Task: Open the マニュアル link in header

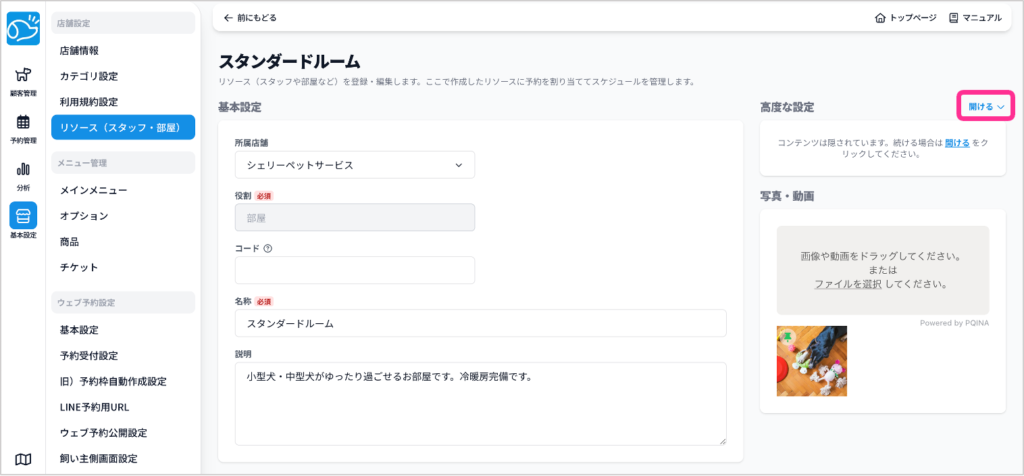Action: pos(974,18)
